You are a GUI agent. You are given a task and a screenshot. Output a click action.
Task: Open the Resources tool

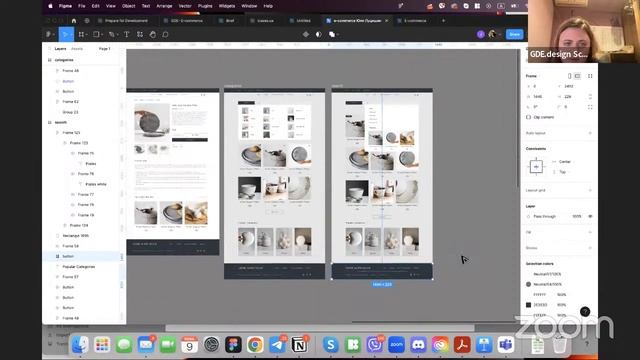pyautogui.click(x=140, y=34)
